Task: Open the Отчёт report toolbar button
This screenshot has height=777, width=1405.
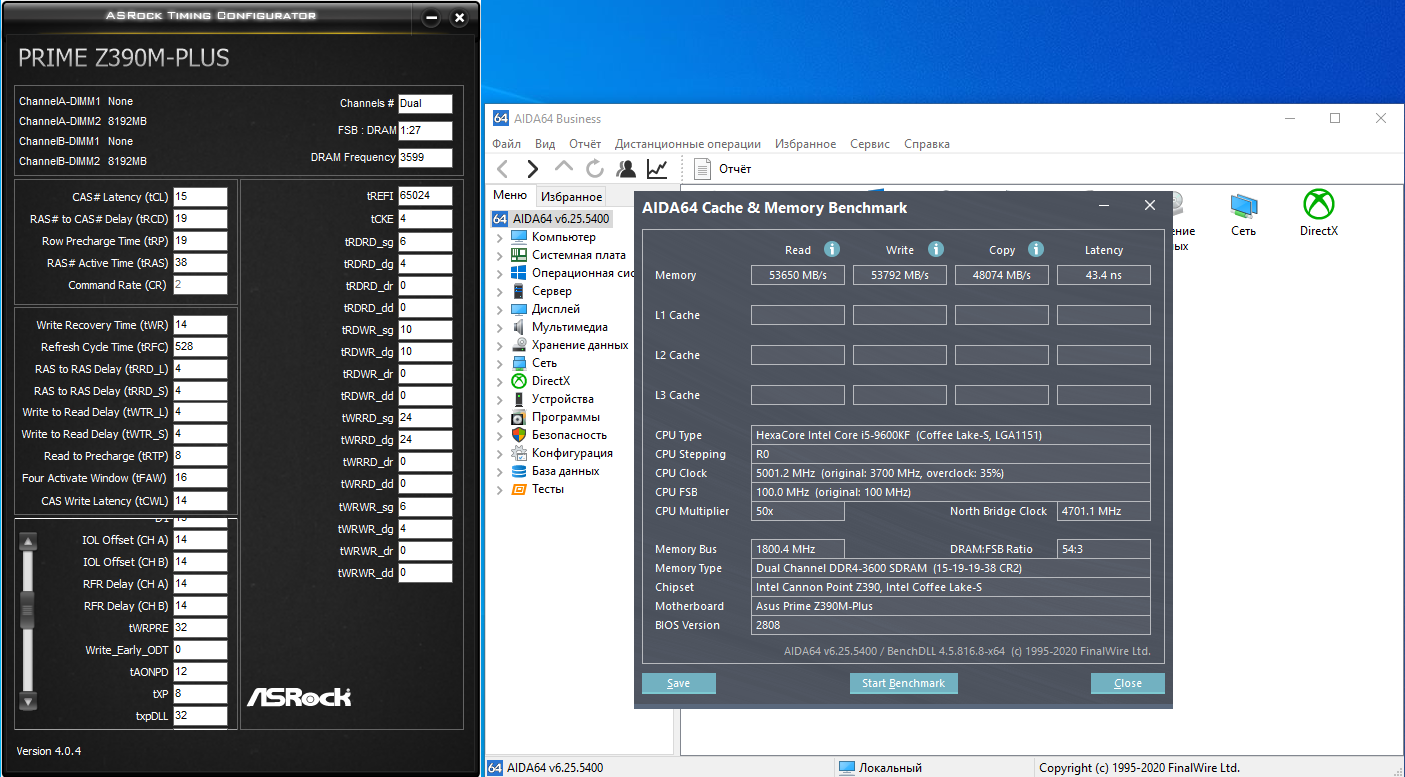Action: 723,169
